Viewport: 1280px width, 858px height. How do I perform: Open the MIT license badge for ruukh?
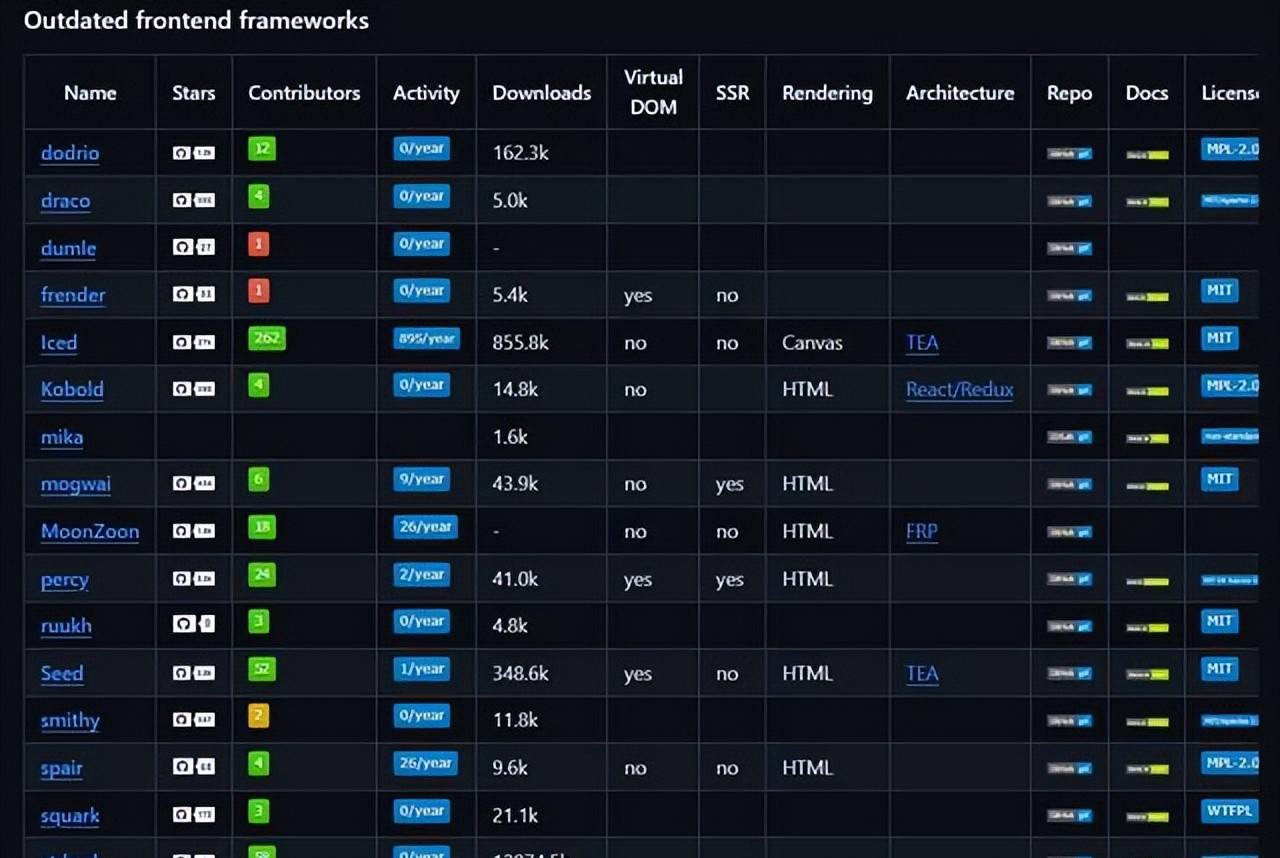coord(1220,621)
